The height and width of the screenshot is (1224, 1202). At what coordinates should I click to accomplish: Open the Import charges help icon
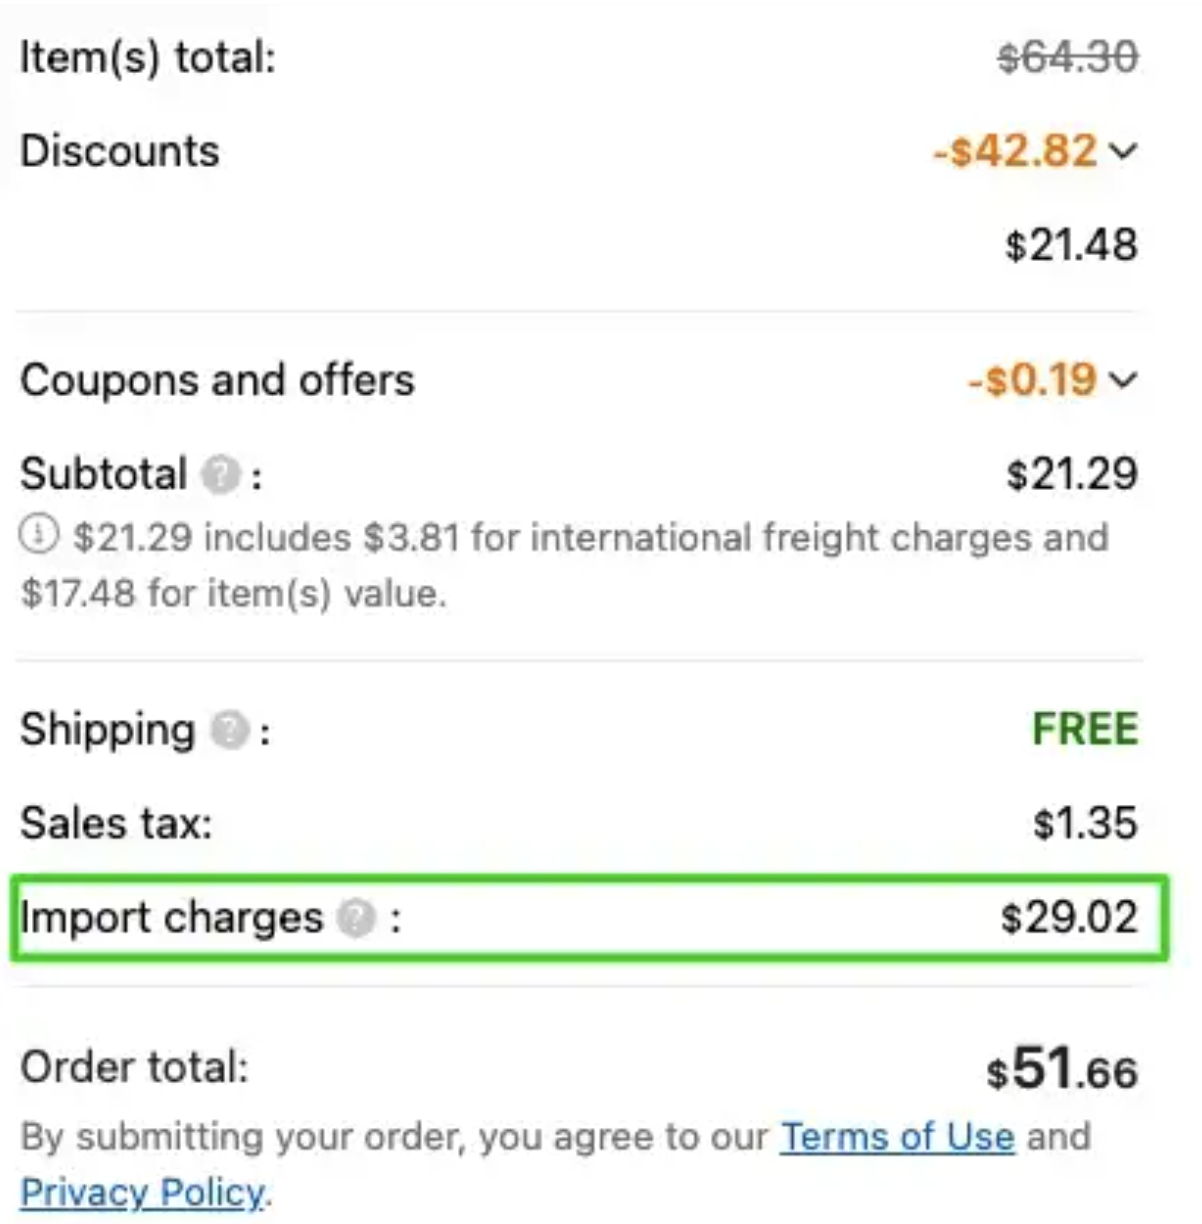pos(356,918)
